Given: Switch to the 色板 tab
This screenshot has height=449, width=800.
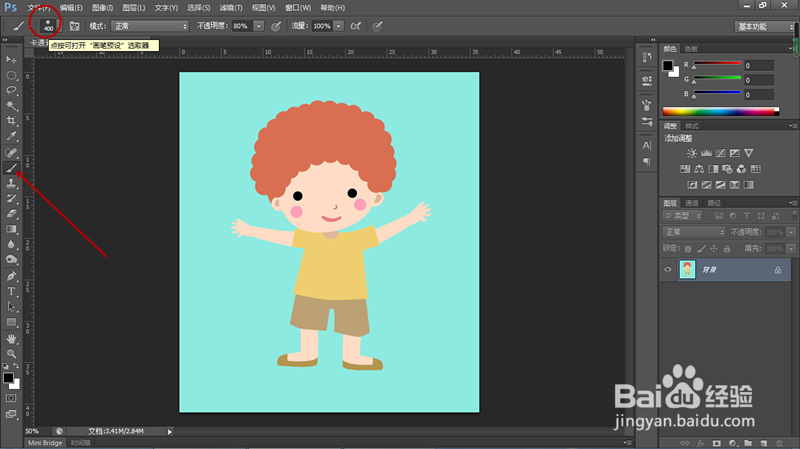Looking at the screenshot, I should coord(691,49).
